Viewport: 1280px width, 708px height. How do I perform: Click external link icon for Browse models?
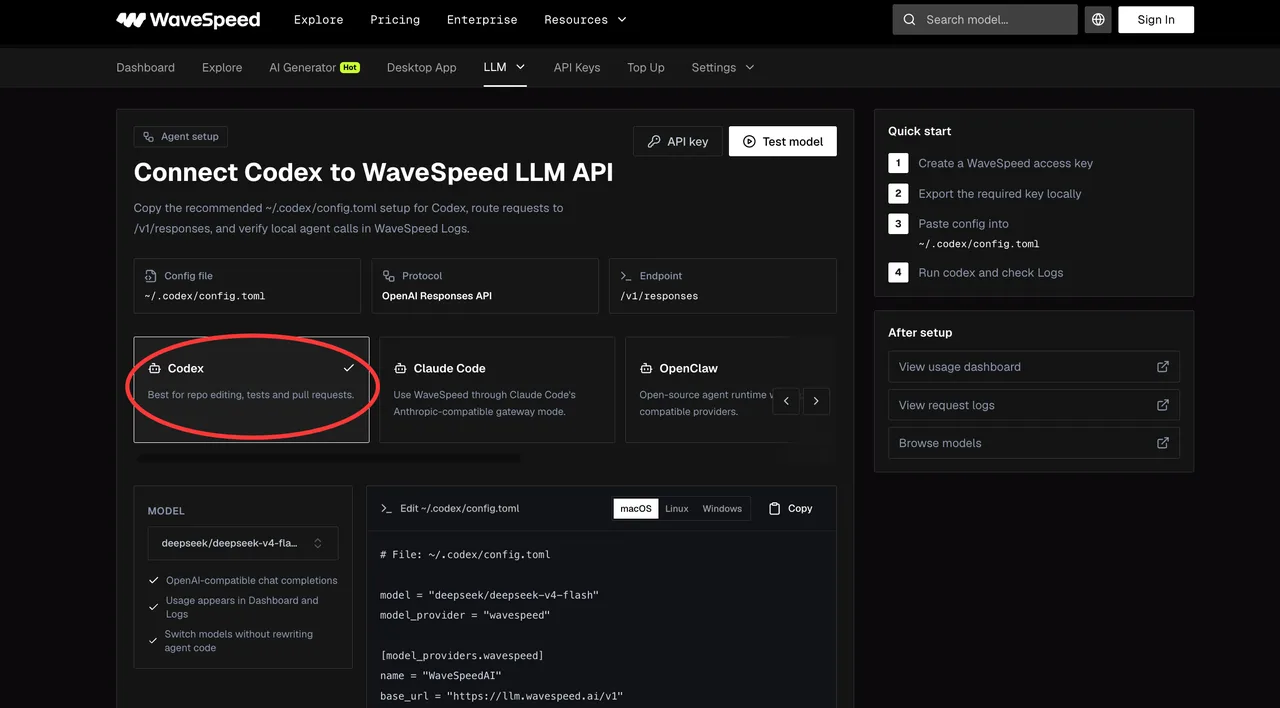tap(1163, 443)
